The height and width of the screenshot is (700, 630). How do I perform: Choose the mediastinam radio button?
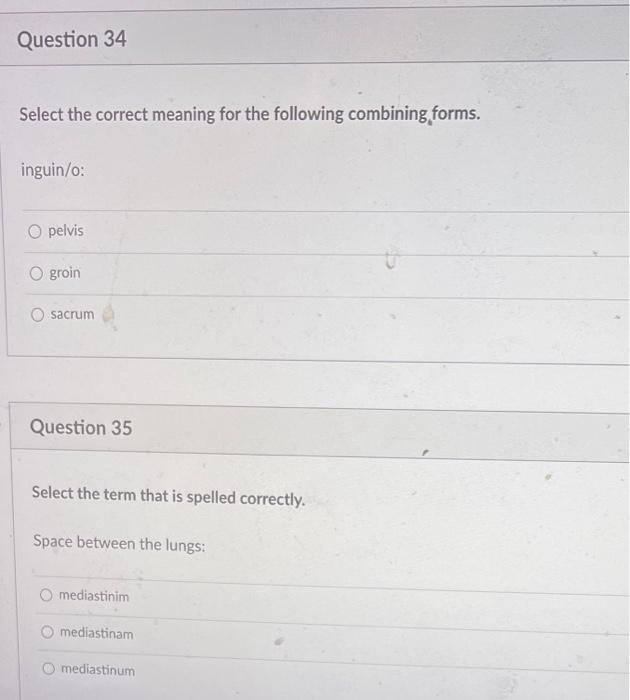tap(47, 632)
